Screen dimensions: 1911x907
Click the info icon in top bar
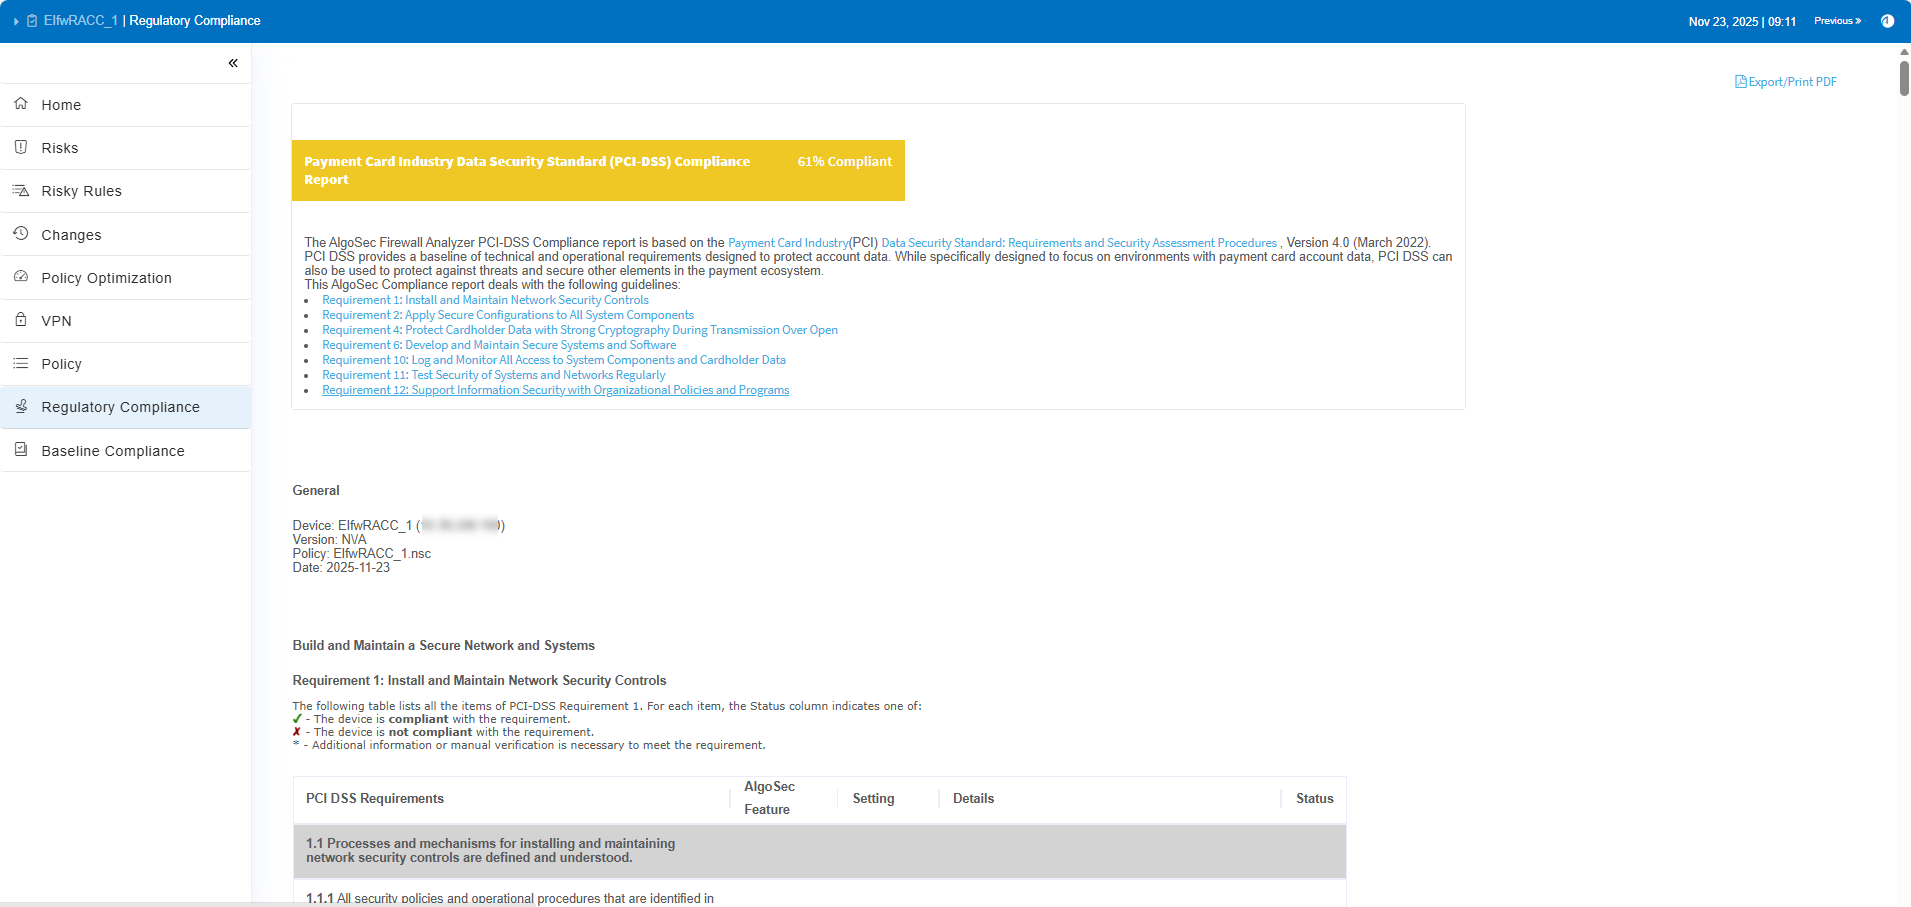click(1887, 21)
